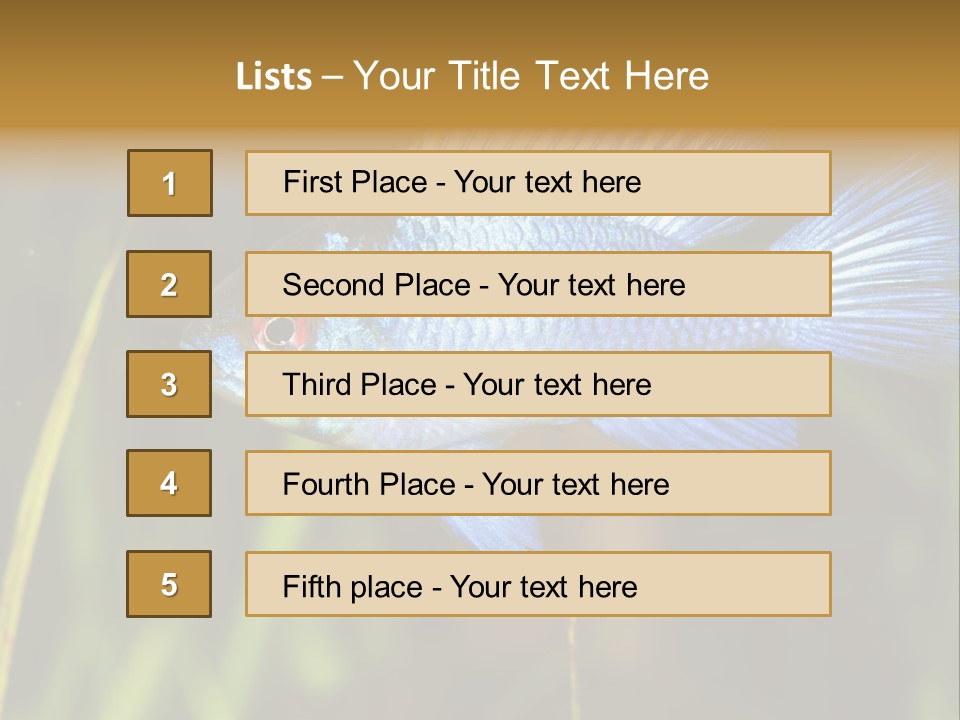Click the fish's red eye

tap(281, 332)
